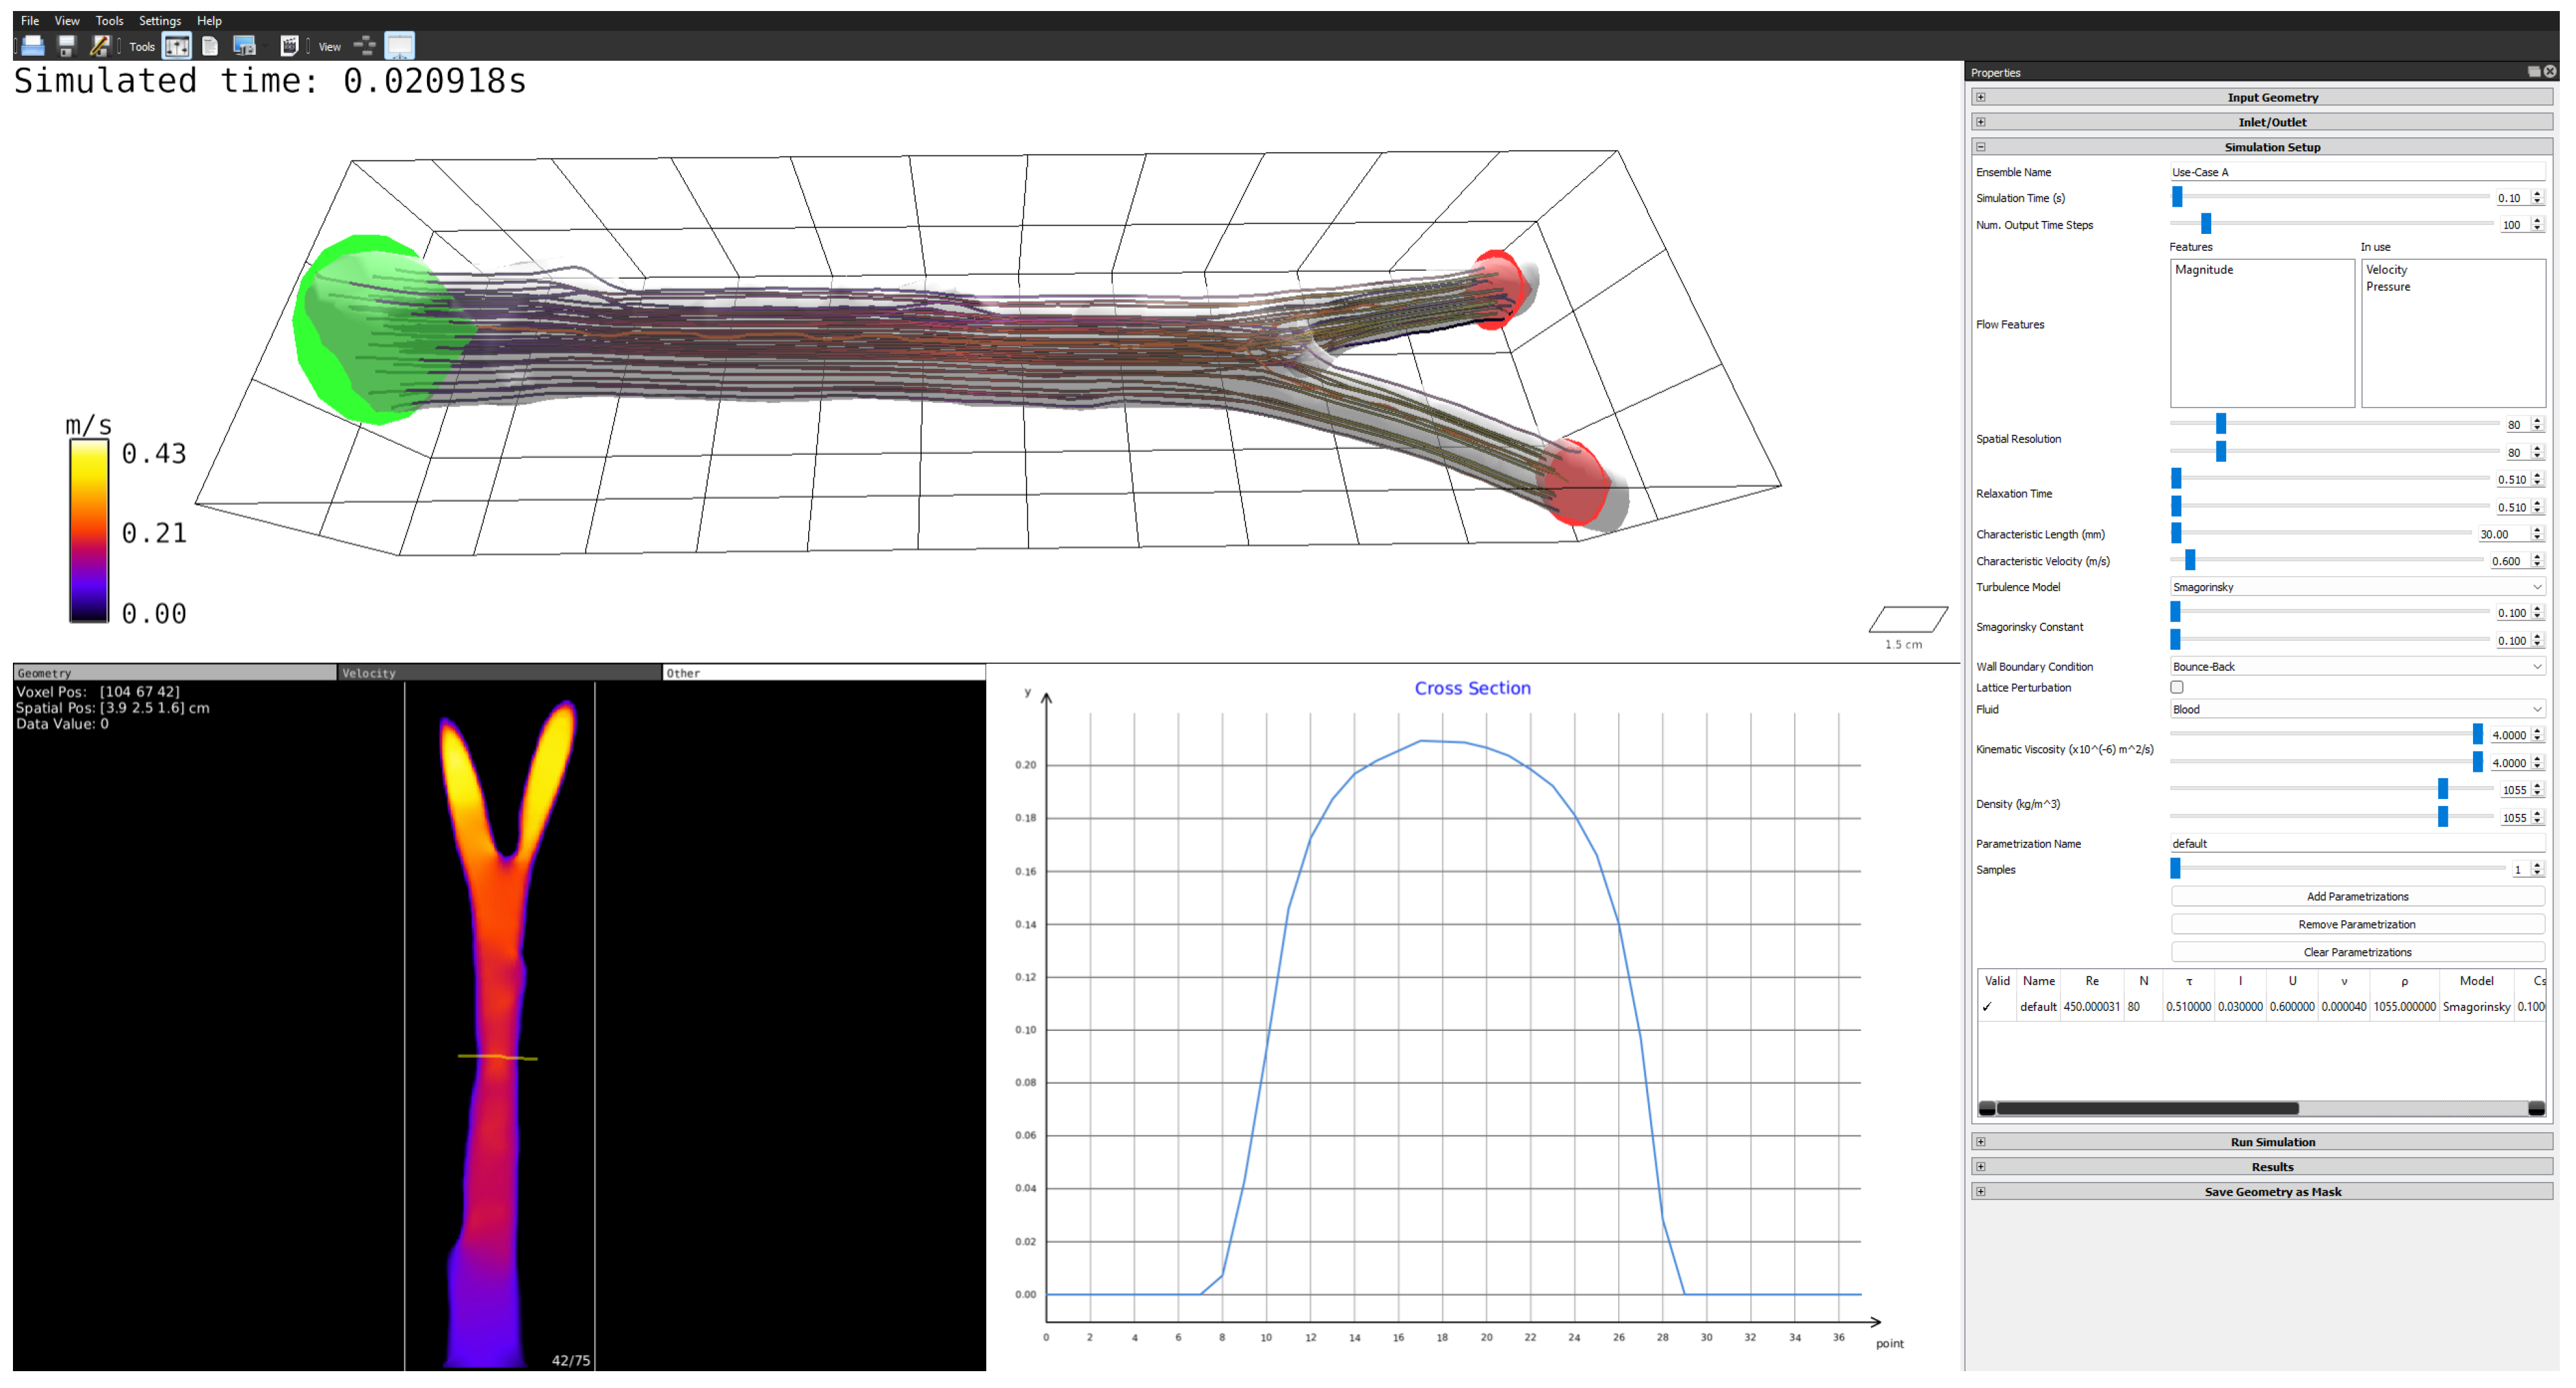Toggle the presentation screen view icon
The height and width of the screenshot is (1388, 2576).
(x=399, y=46)
